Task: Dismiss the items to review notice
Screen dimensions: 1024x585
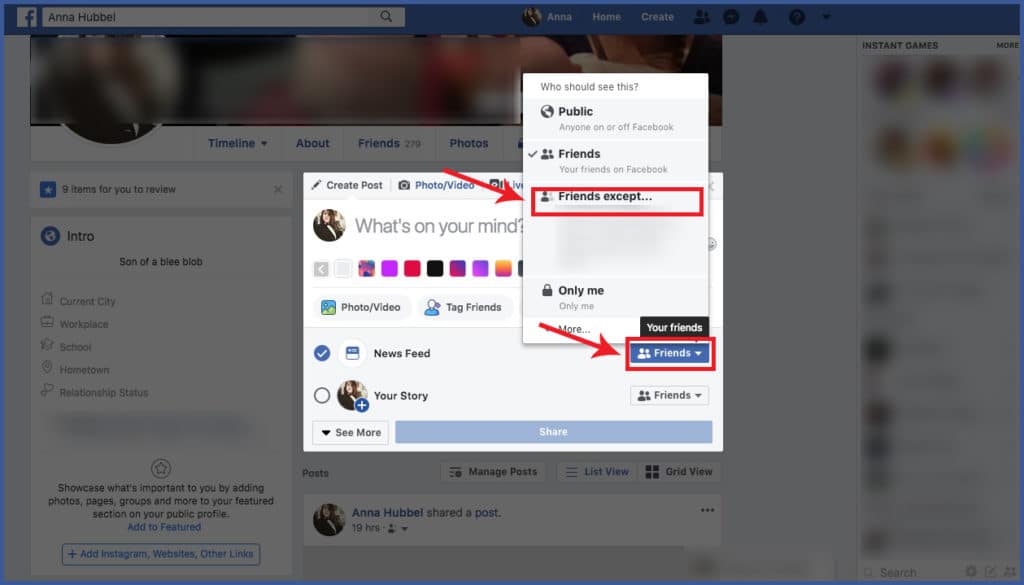Action: 278,189
